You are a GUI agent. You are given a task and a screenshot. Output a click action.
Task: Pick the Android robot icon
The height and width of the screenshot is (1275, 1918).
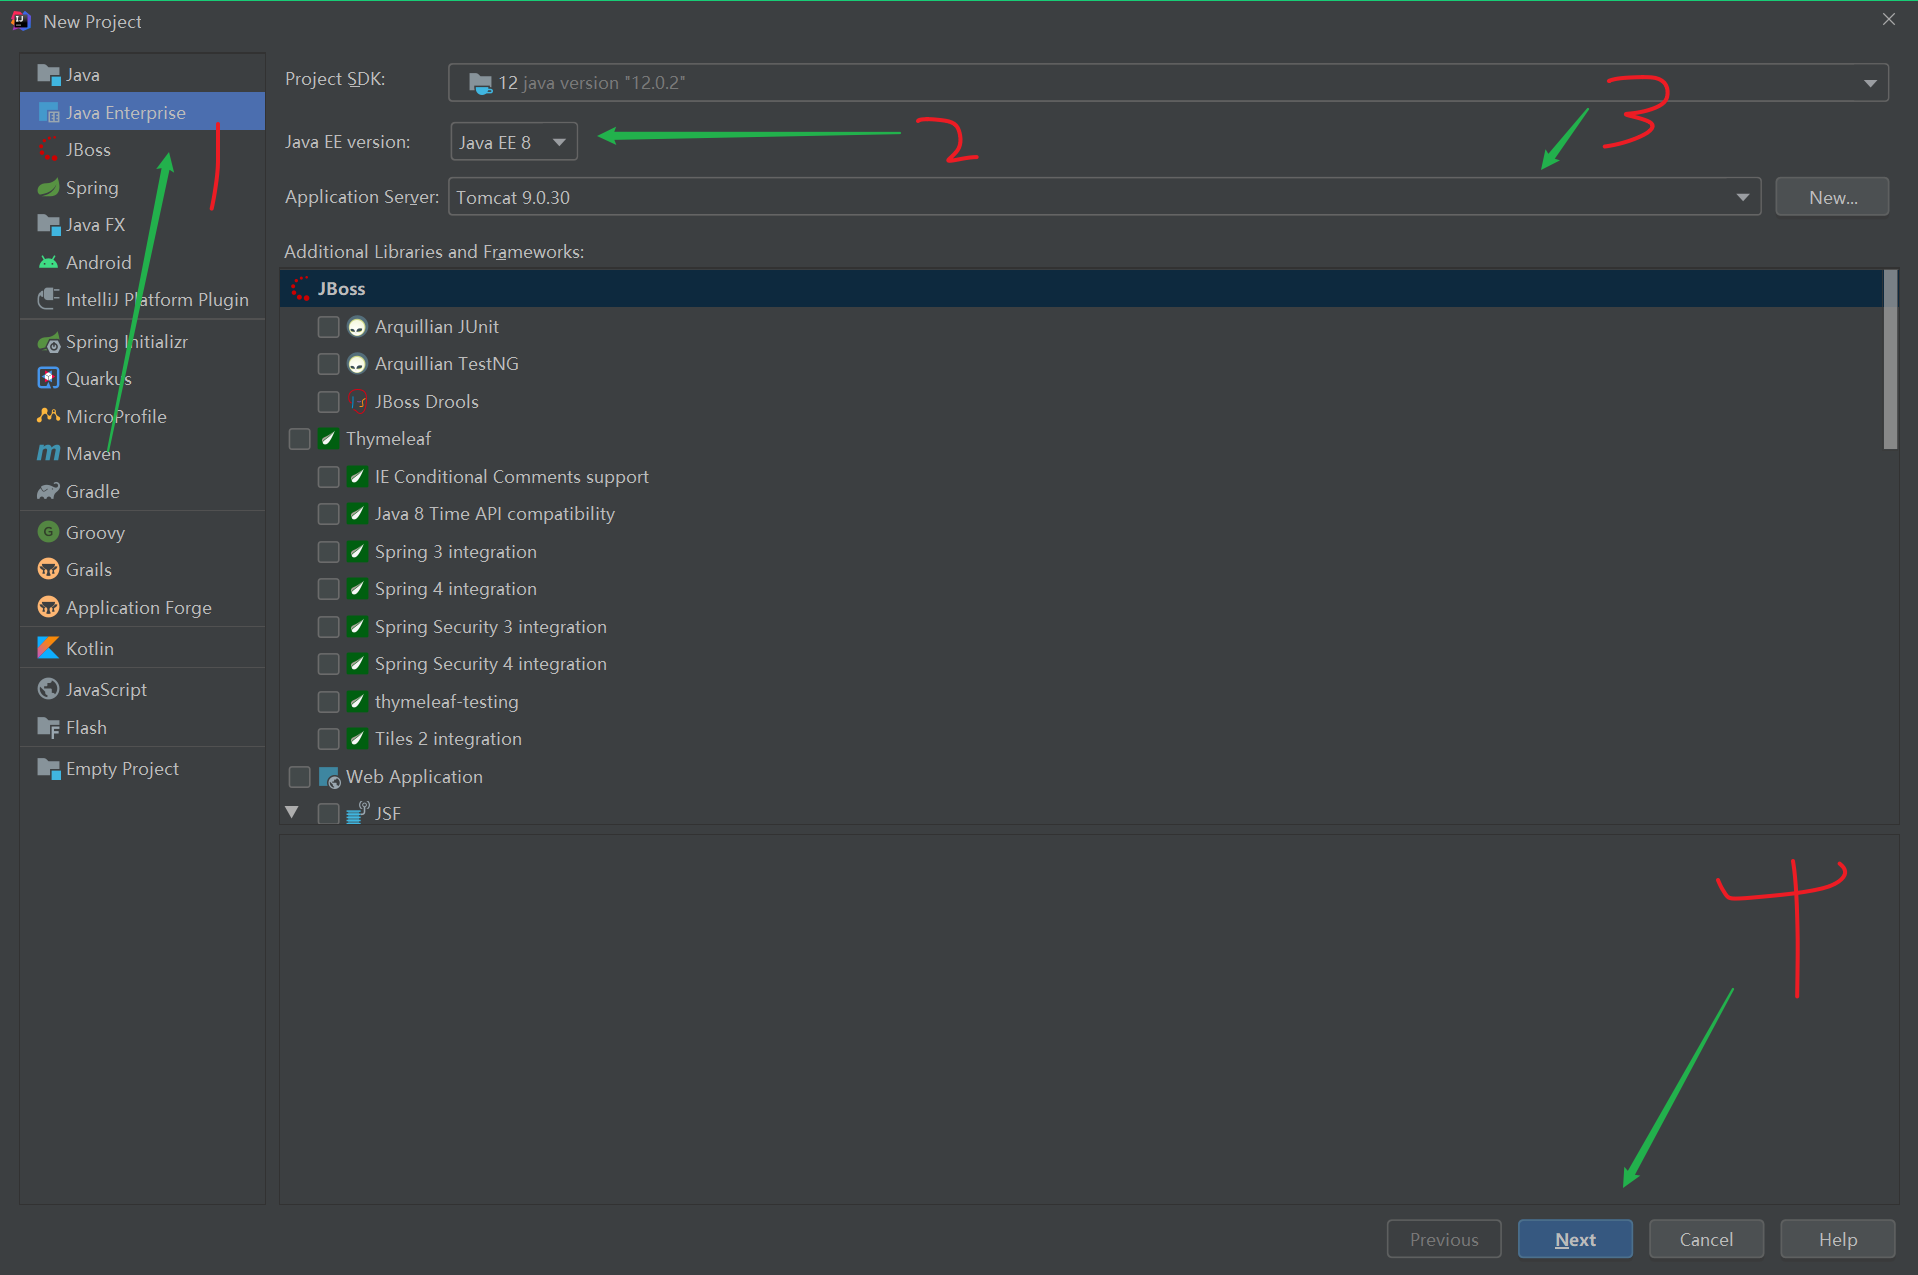click(x=48, y=263)
